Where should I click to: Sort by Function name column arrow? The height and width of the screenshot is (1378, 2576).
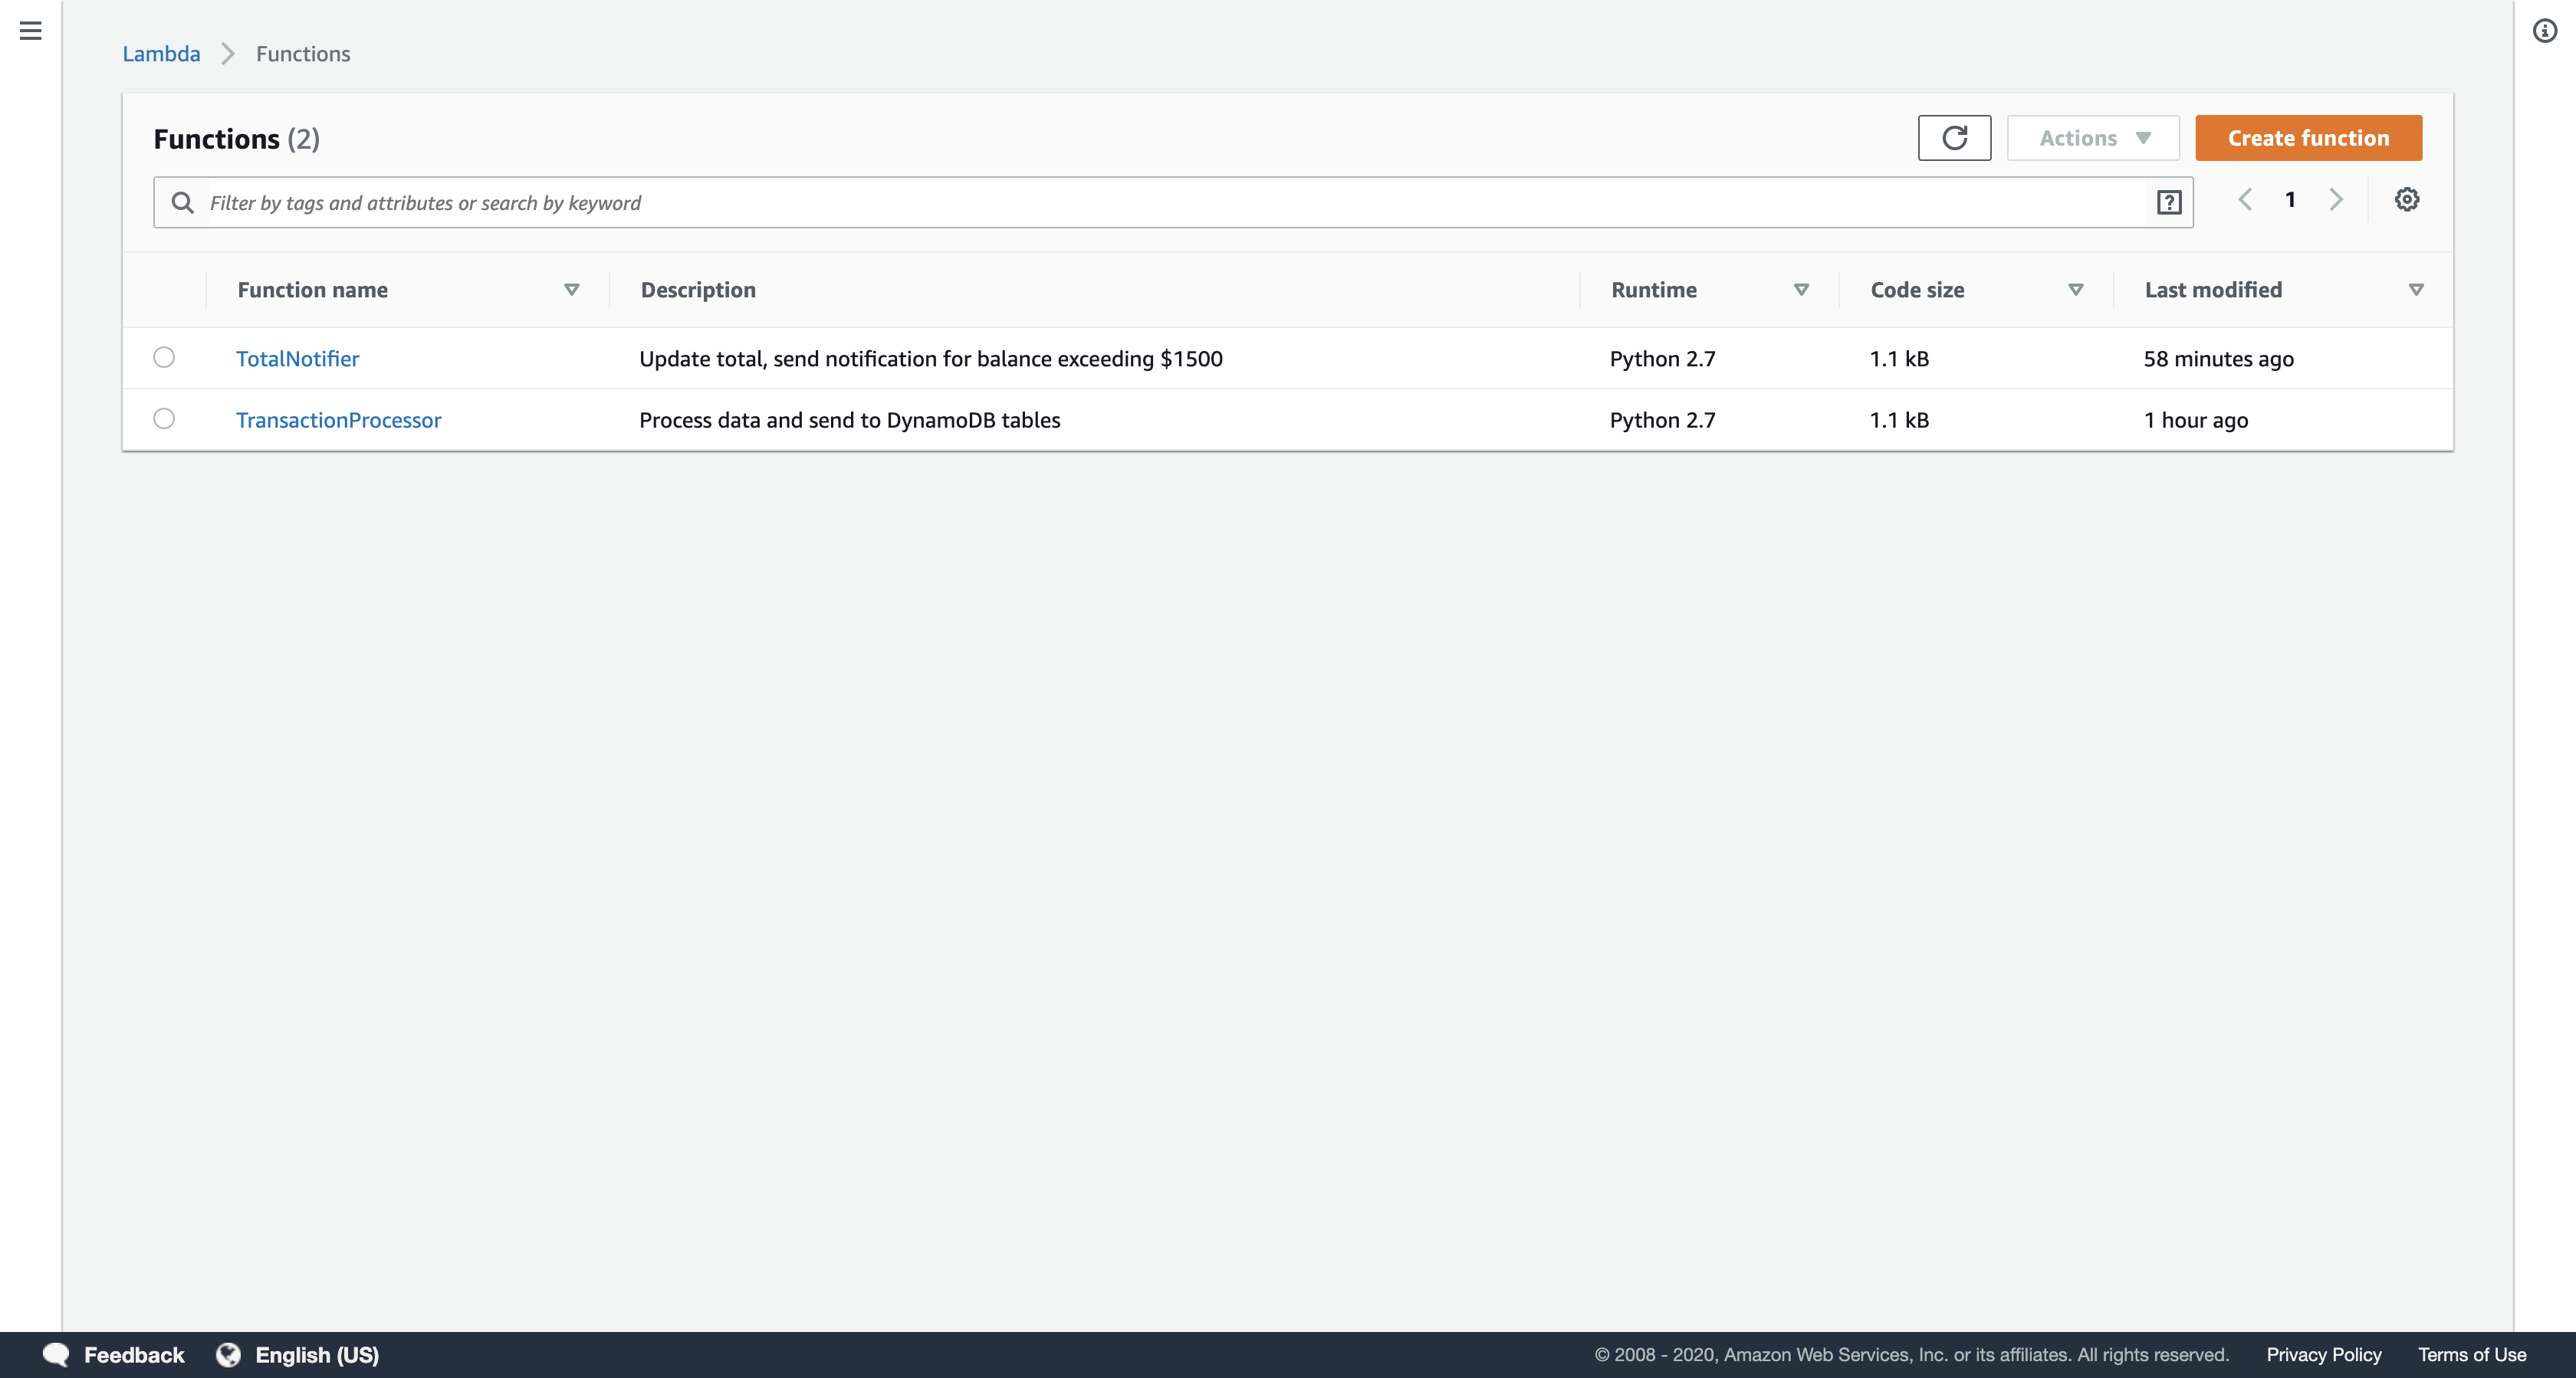pyautogui.click(x=571, y=290)
